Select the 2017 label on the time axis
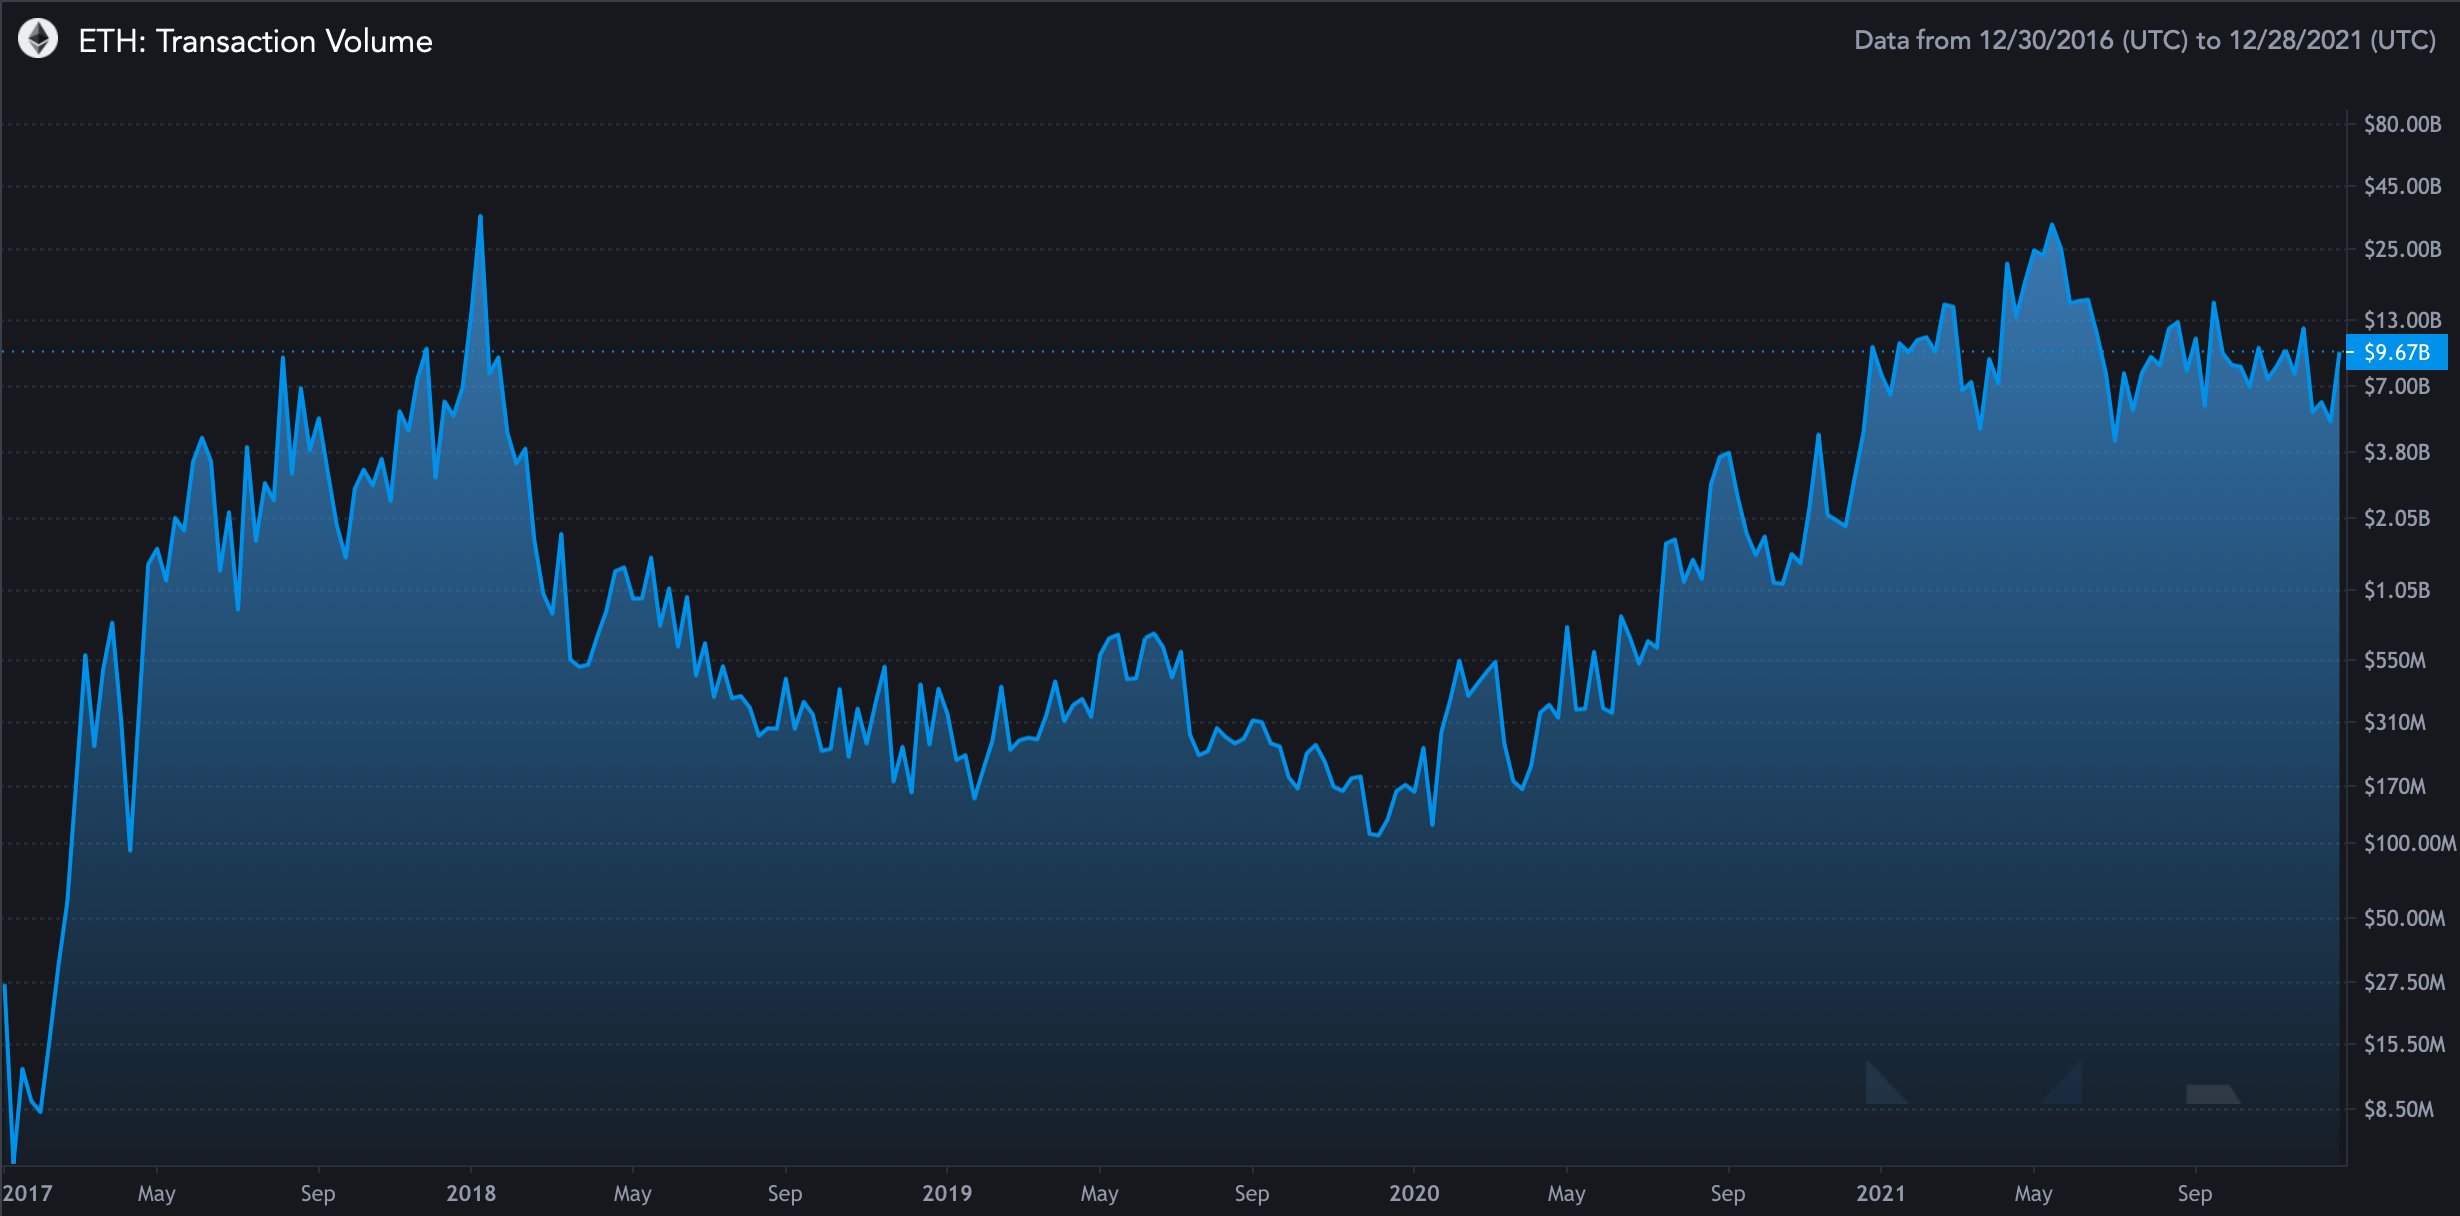 point(27,1193)
